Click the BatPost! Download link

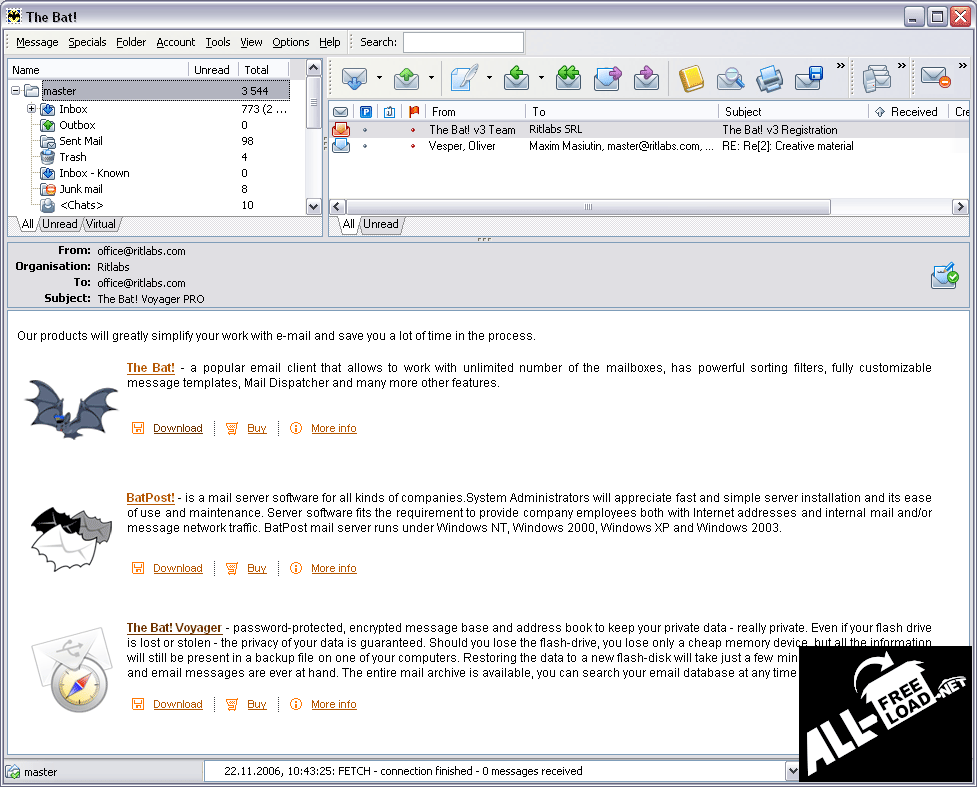(178, 568)
